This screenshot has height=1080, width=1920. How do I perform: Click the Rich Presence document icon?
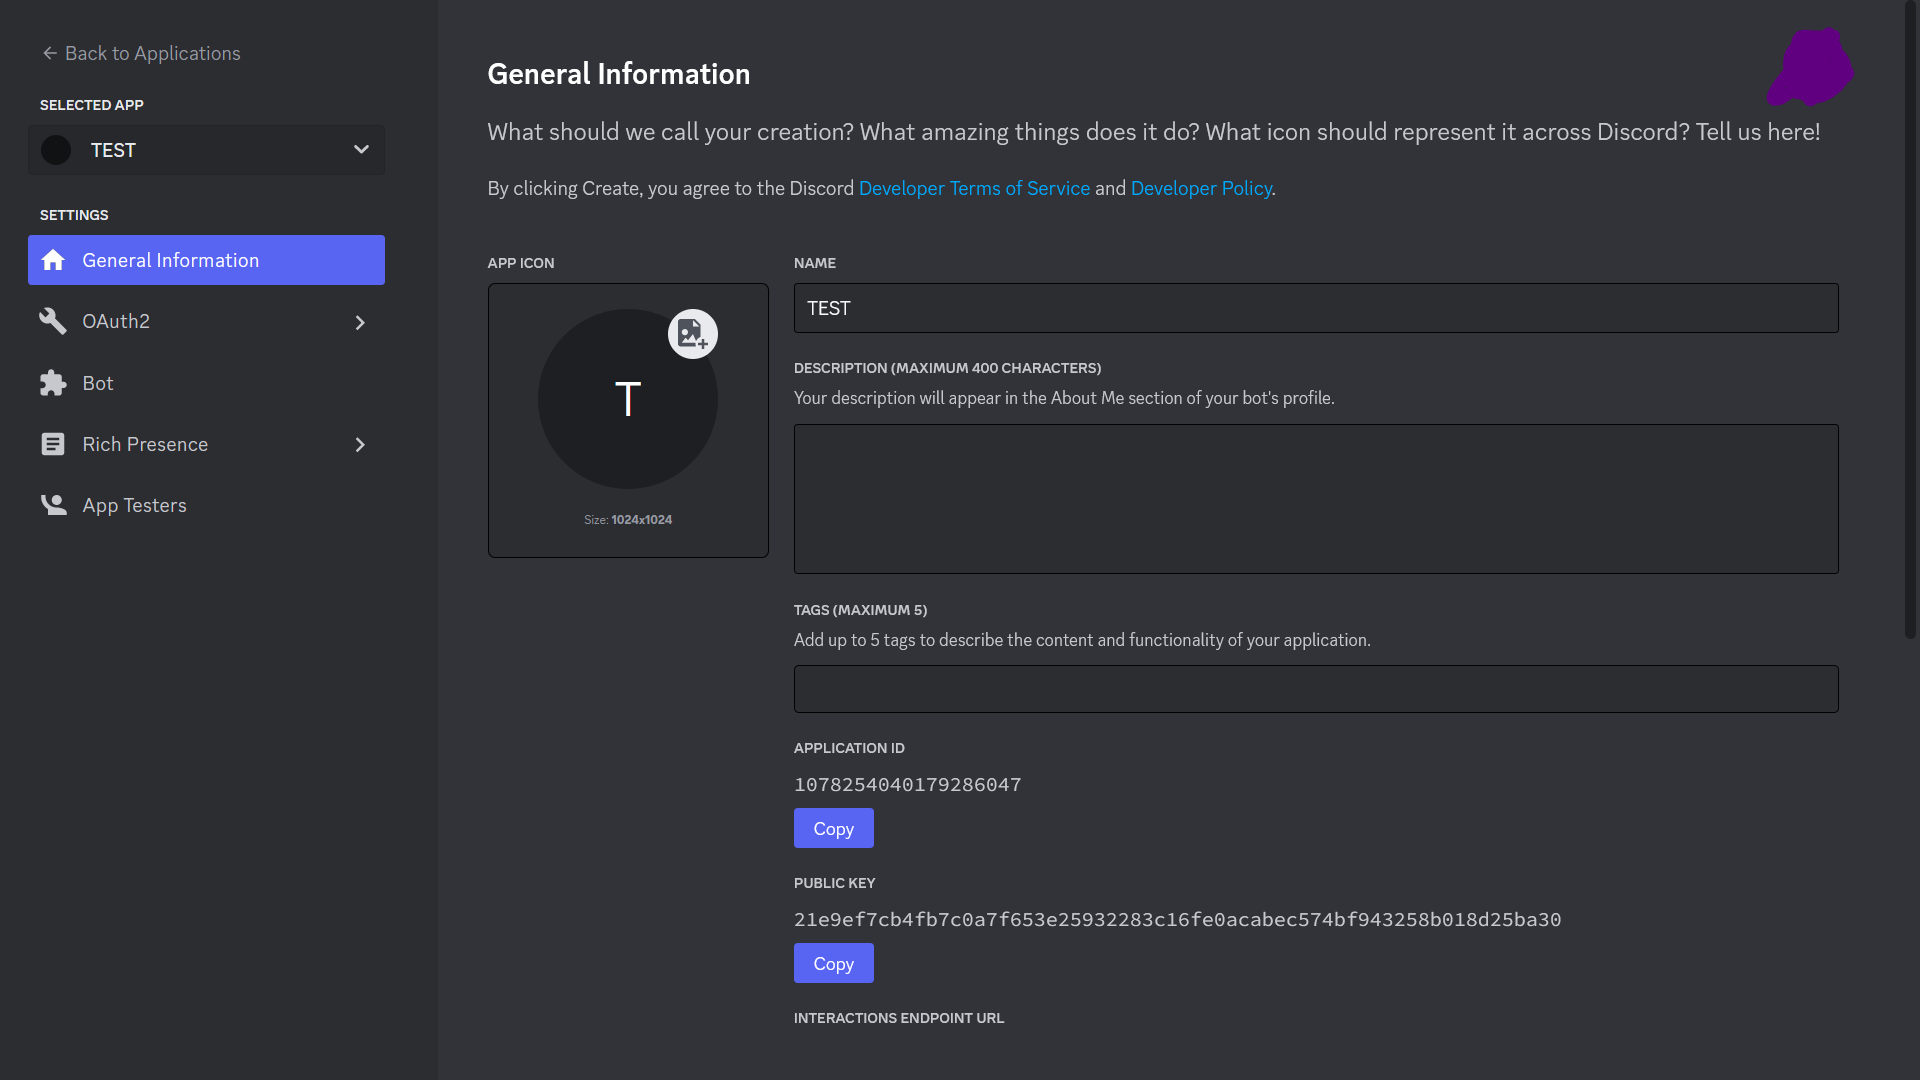coord(53,444)
